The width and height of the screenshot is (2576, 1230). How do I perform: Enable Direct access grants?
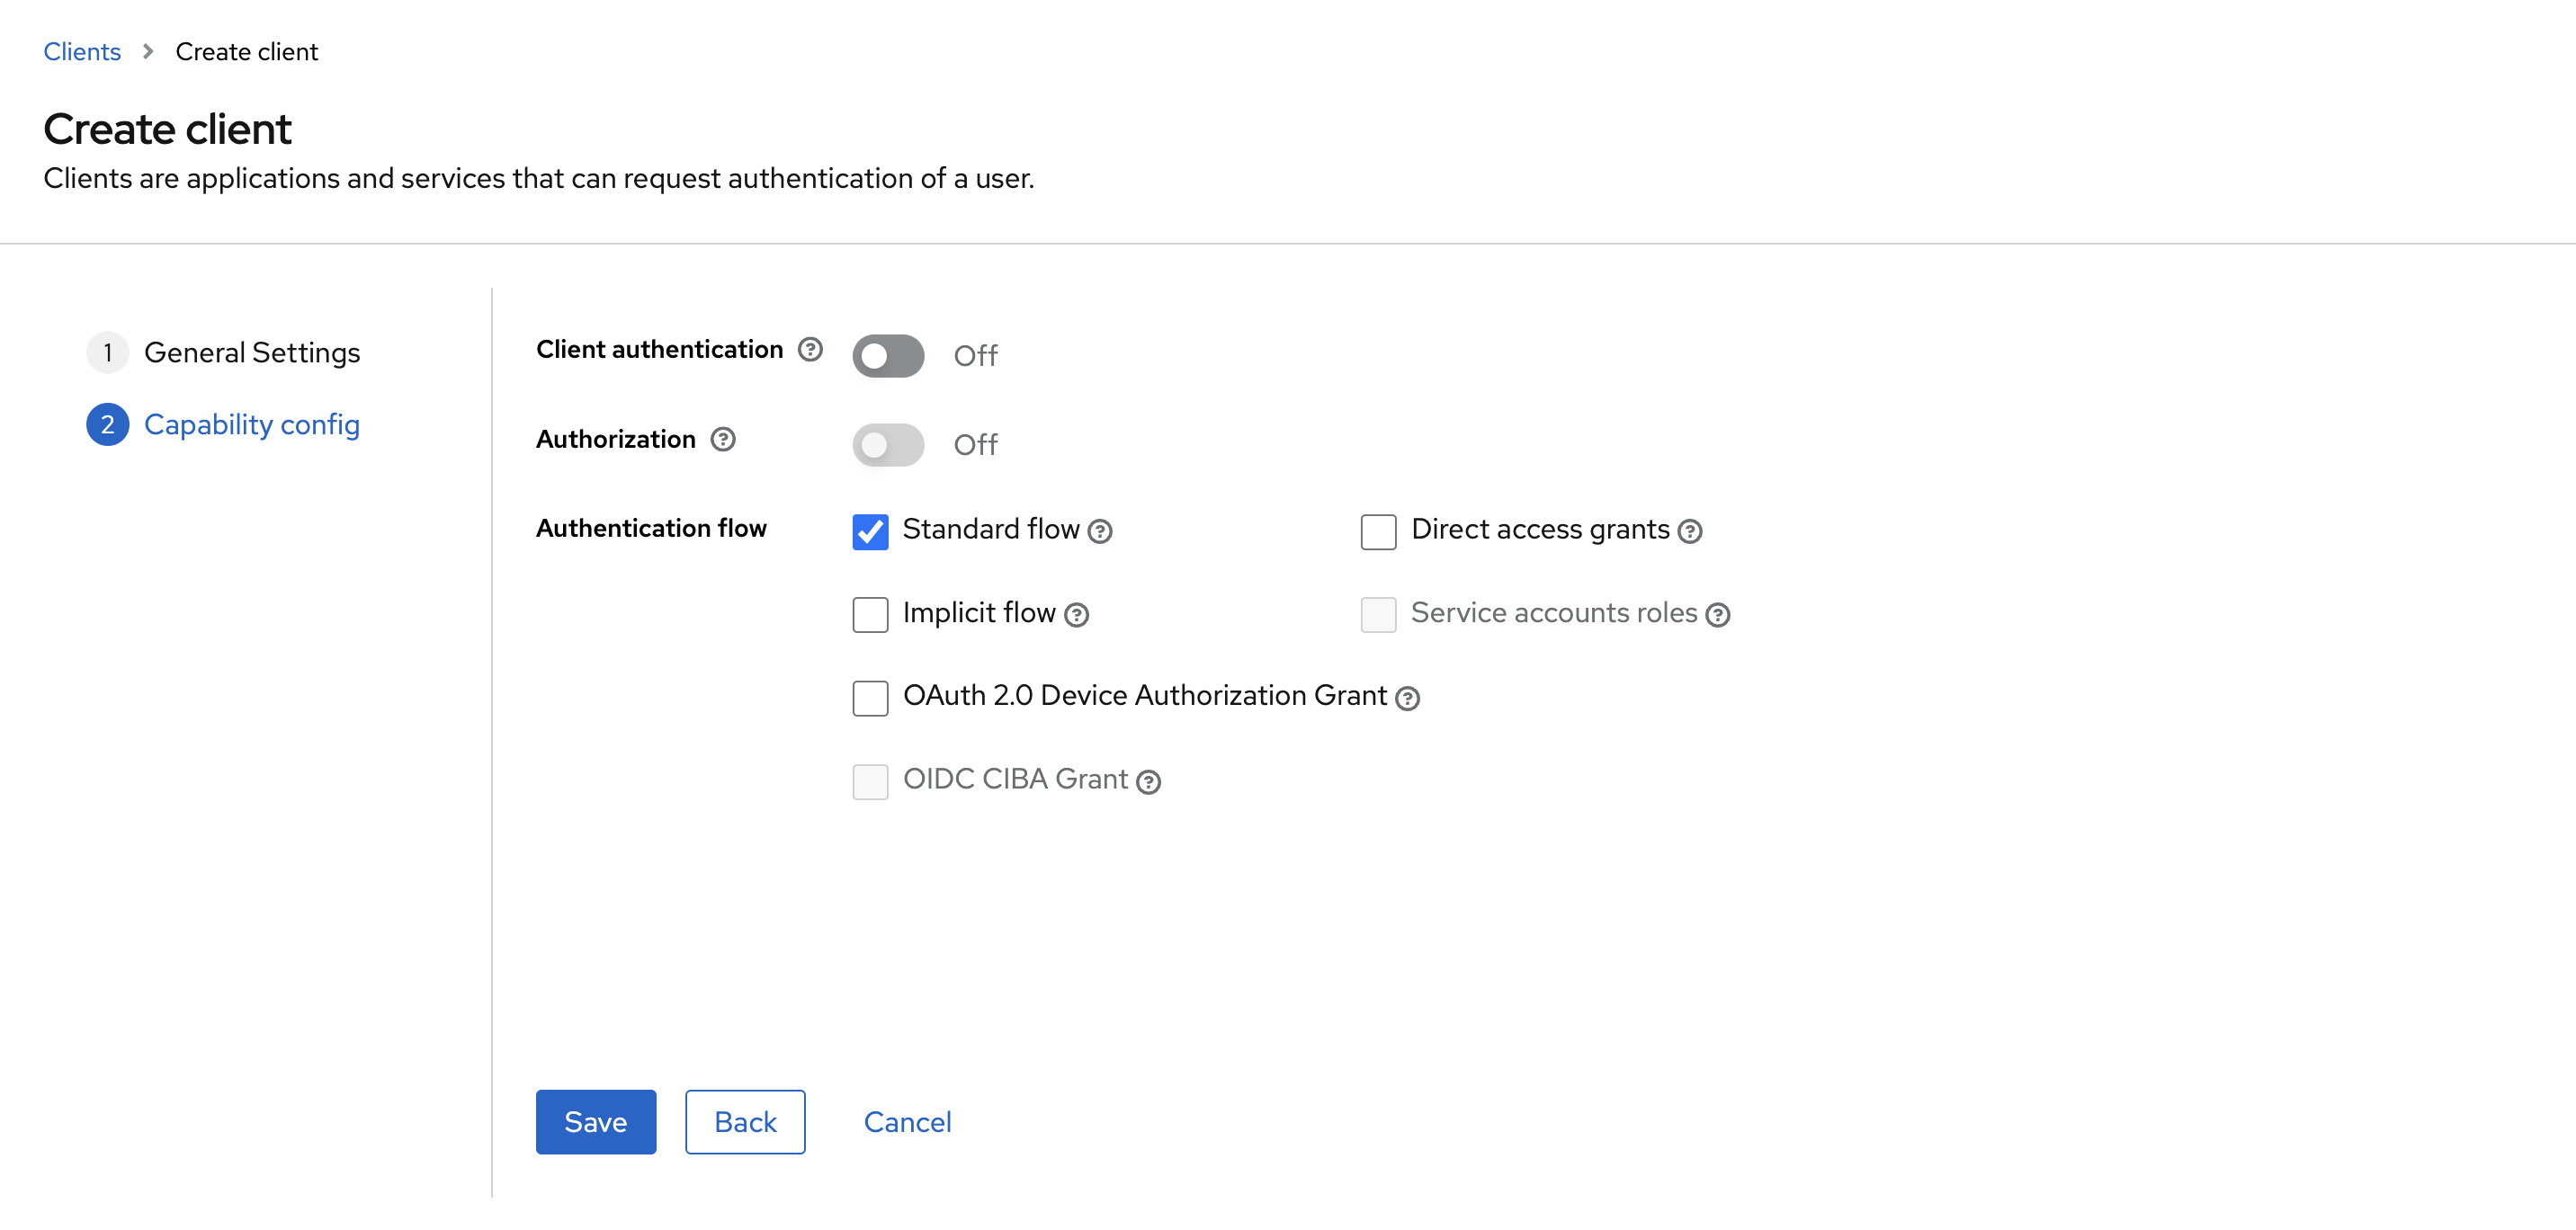pos(1379,531)
